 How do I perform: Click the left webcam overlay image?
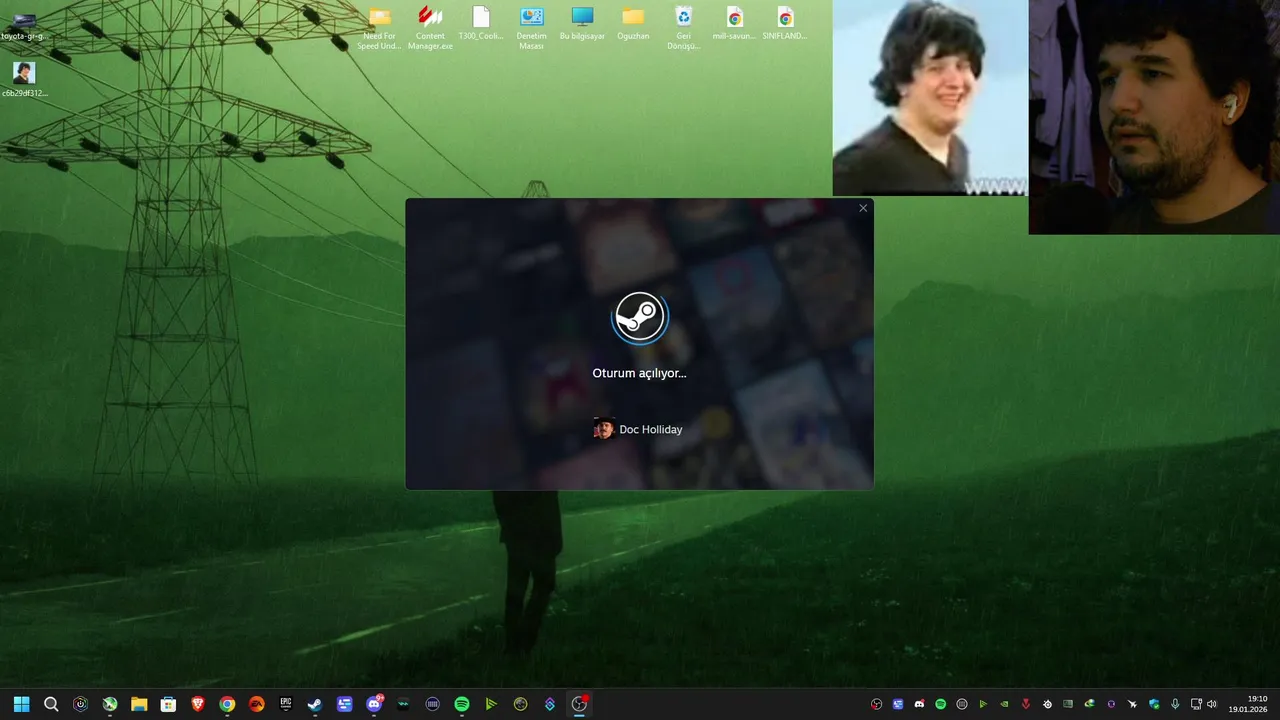(930, 97)
